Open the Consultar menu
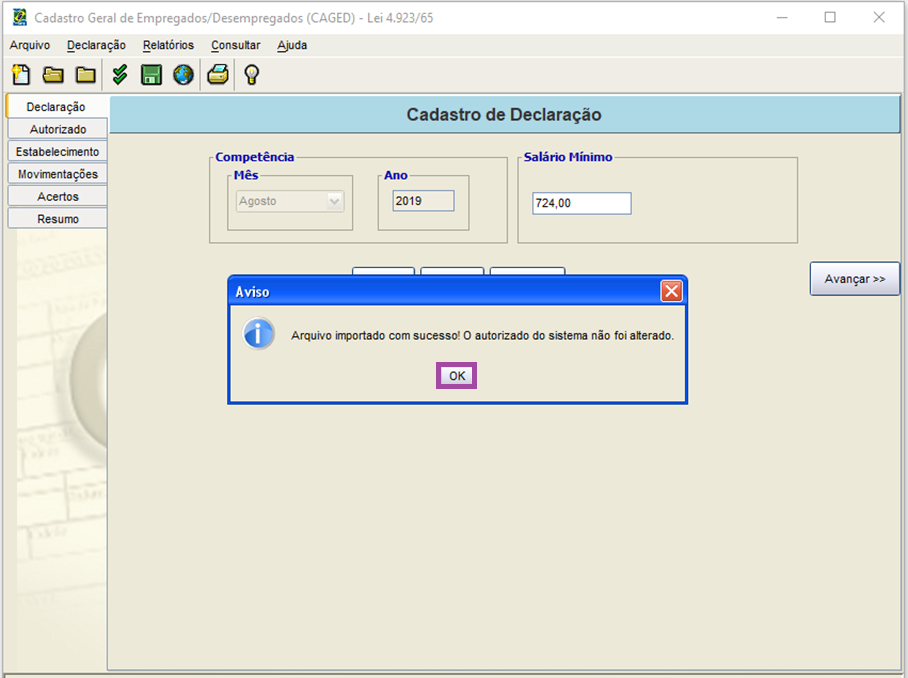The height and width of the screenshot is (678, 908). (236, 45)
